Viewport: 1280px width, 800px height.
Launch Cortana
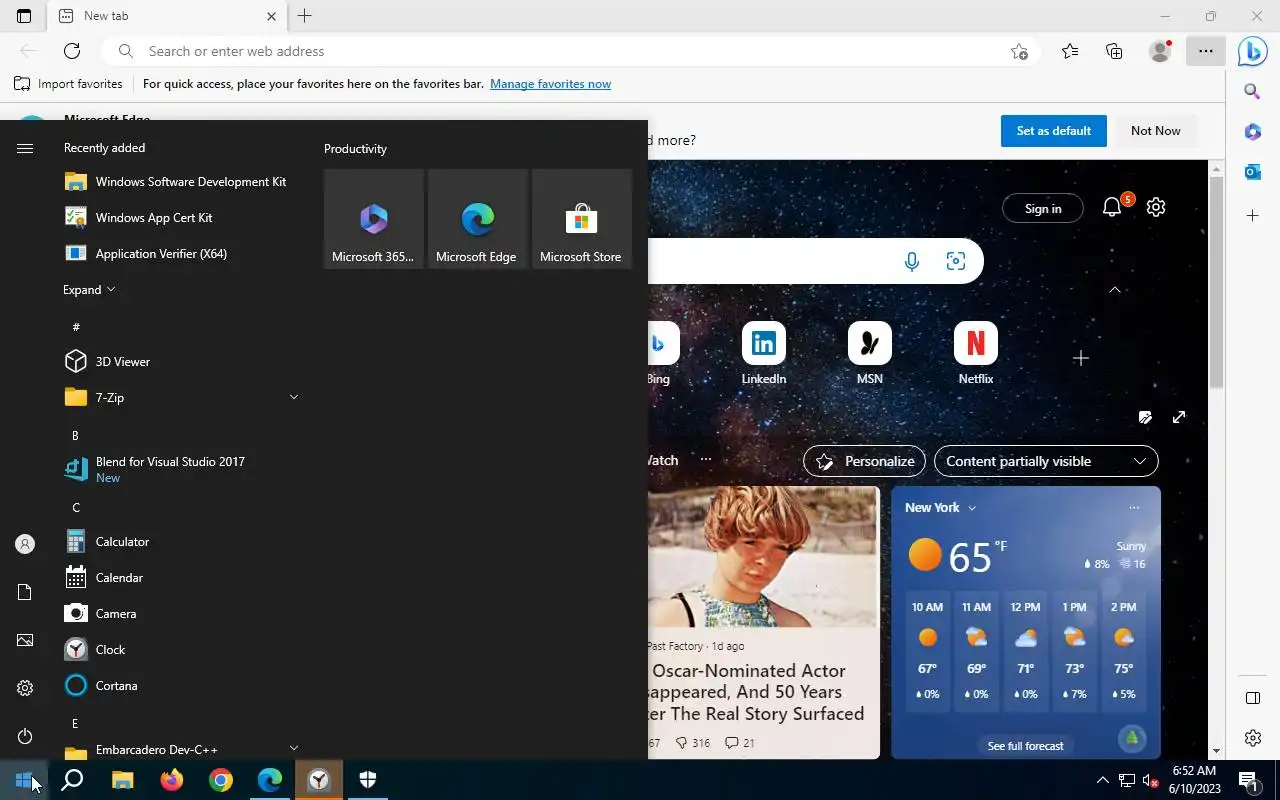click(x=182, y=686)
